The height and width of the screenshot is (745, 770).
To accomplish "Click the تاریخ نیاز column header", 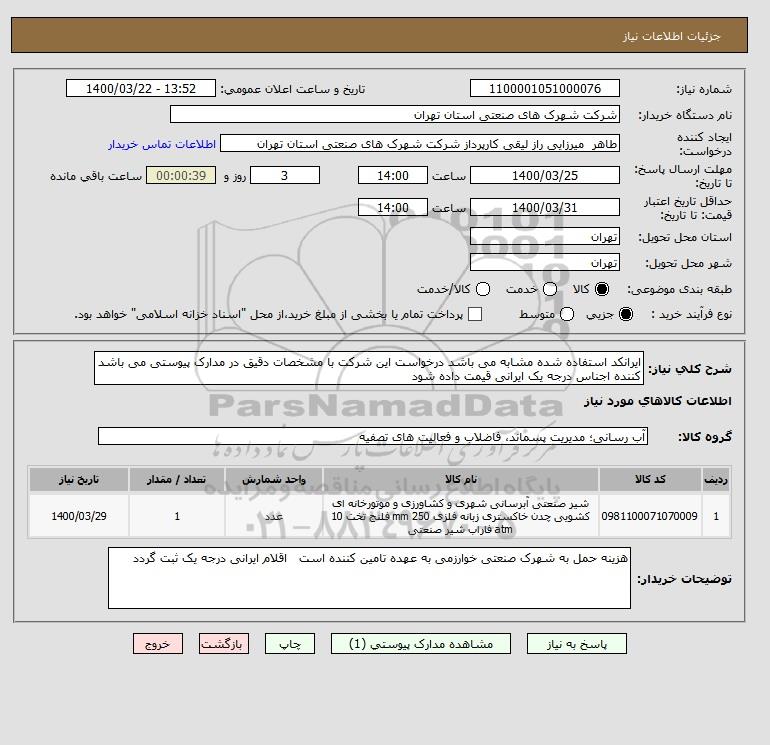I will click(79, 479).
